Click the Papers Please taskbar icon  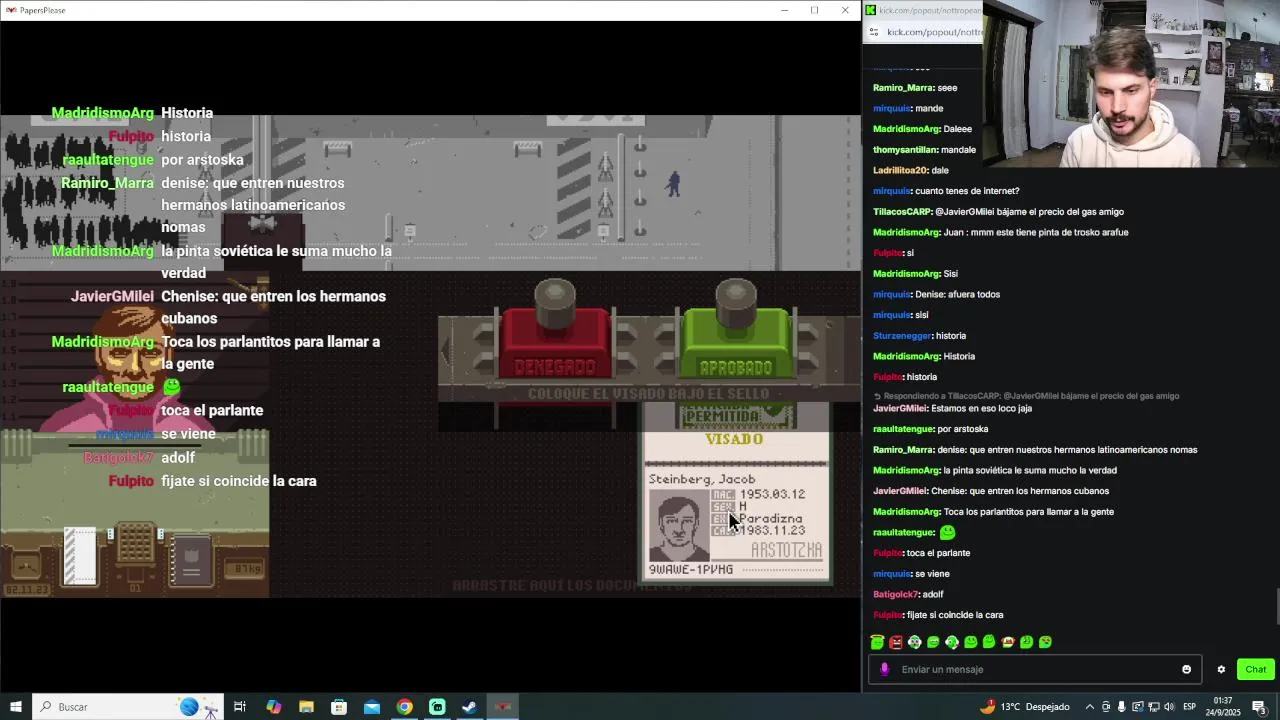[503, 707]
